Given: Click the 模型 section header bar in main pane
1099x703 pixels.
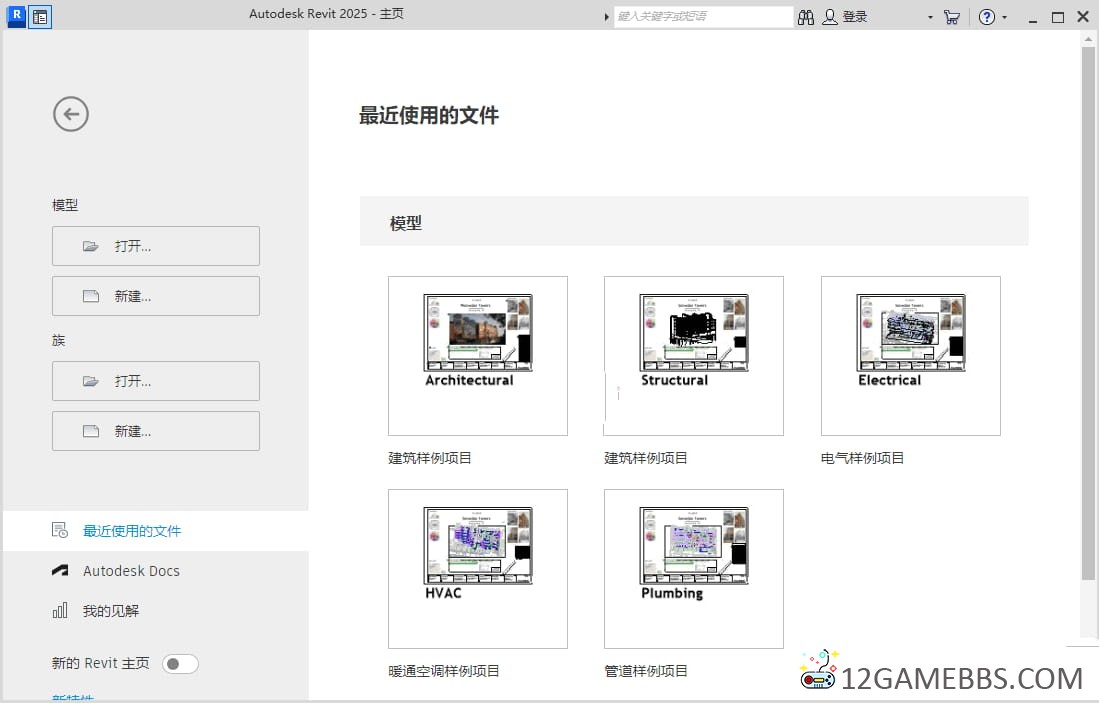Looking at the screenshot, I should (694, 221).
